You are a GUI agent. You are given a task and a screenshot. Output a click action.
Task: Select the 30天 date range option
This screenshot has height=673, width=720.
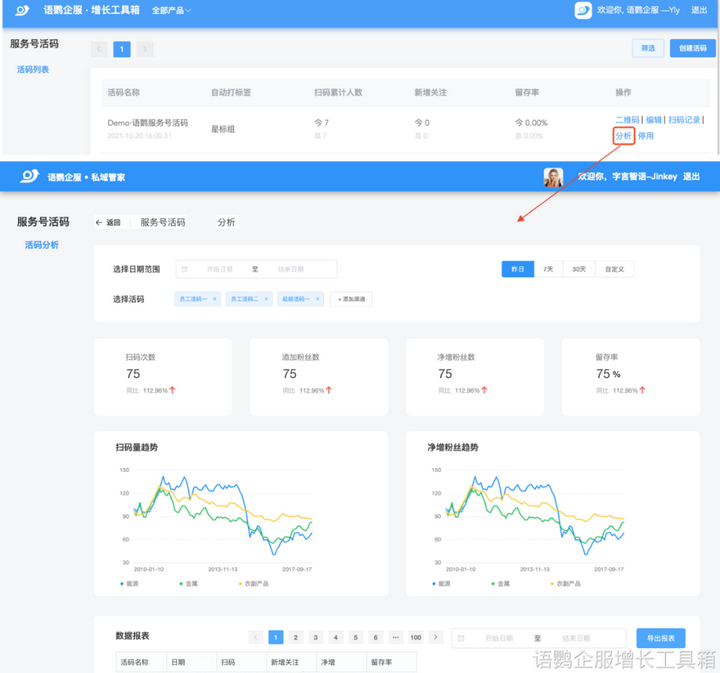pyautogui.click(x=579, y=269)
